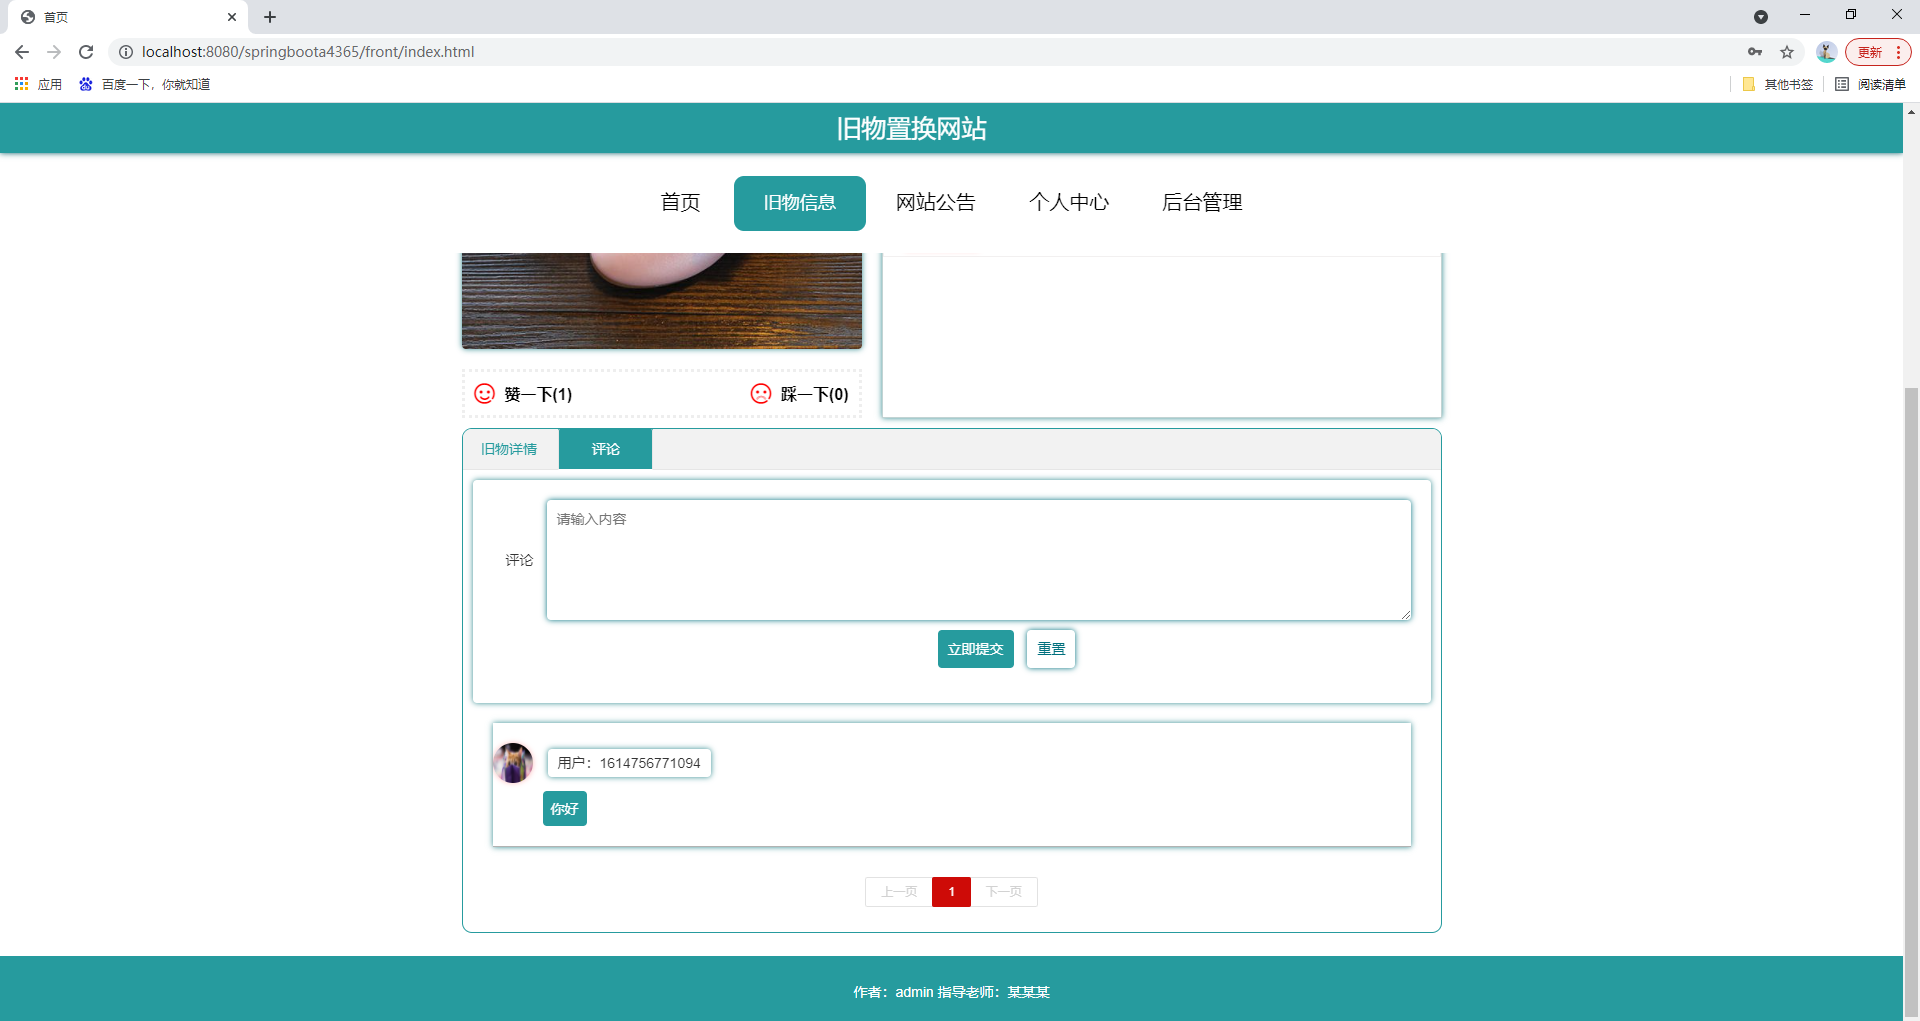1920x1021 pixels.
Task: Click the 重置 reset button
Action: point(1051,649)
